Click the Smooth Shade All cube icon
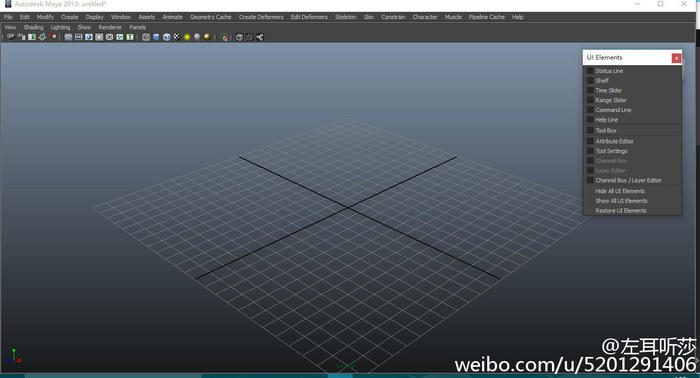700x378 pixels. (156, 37)
